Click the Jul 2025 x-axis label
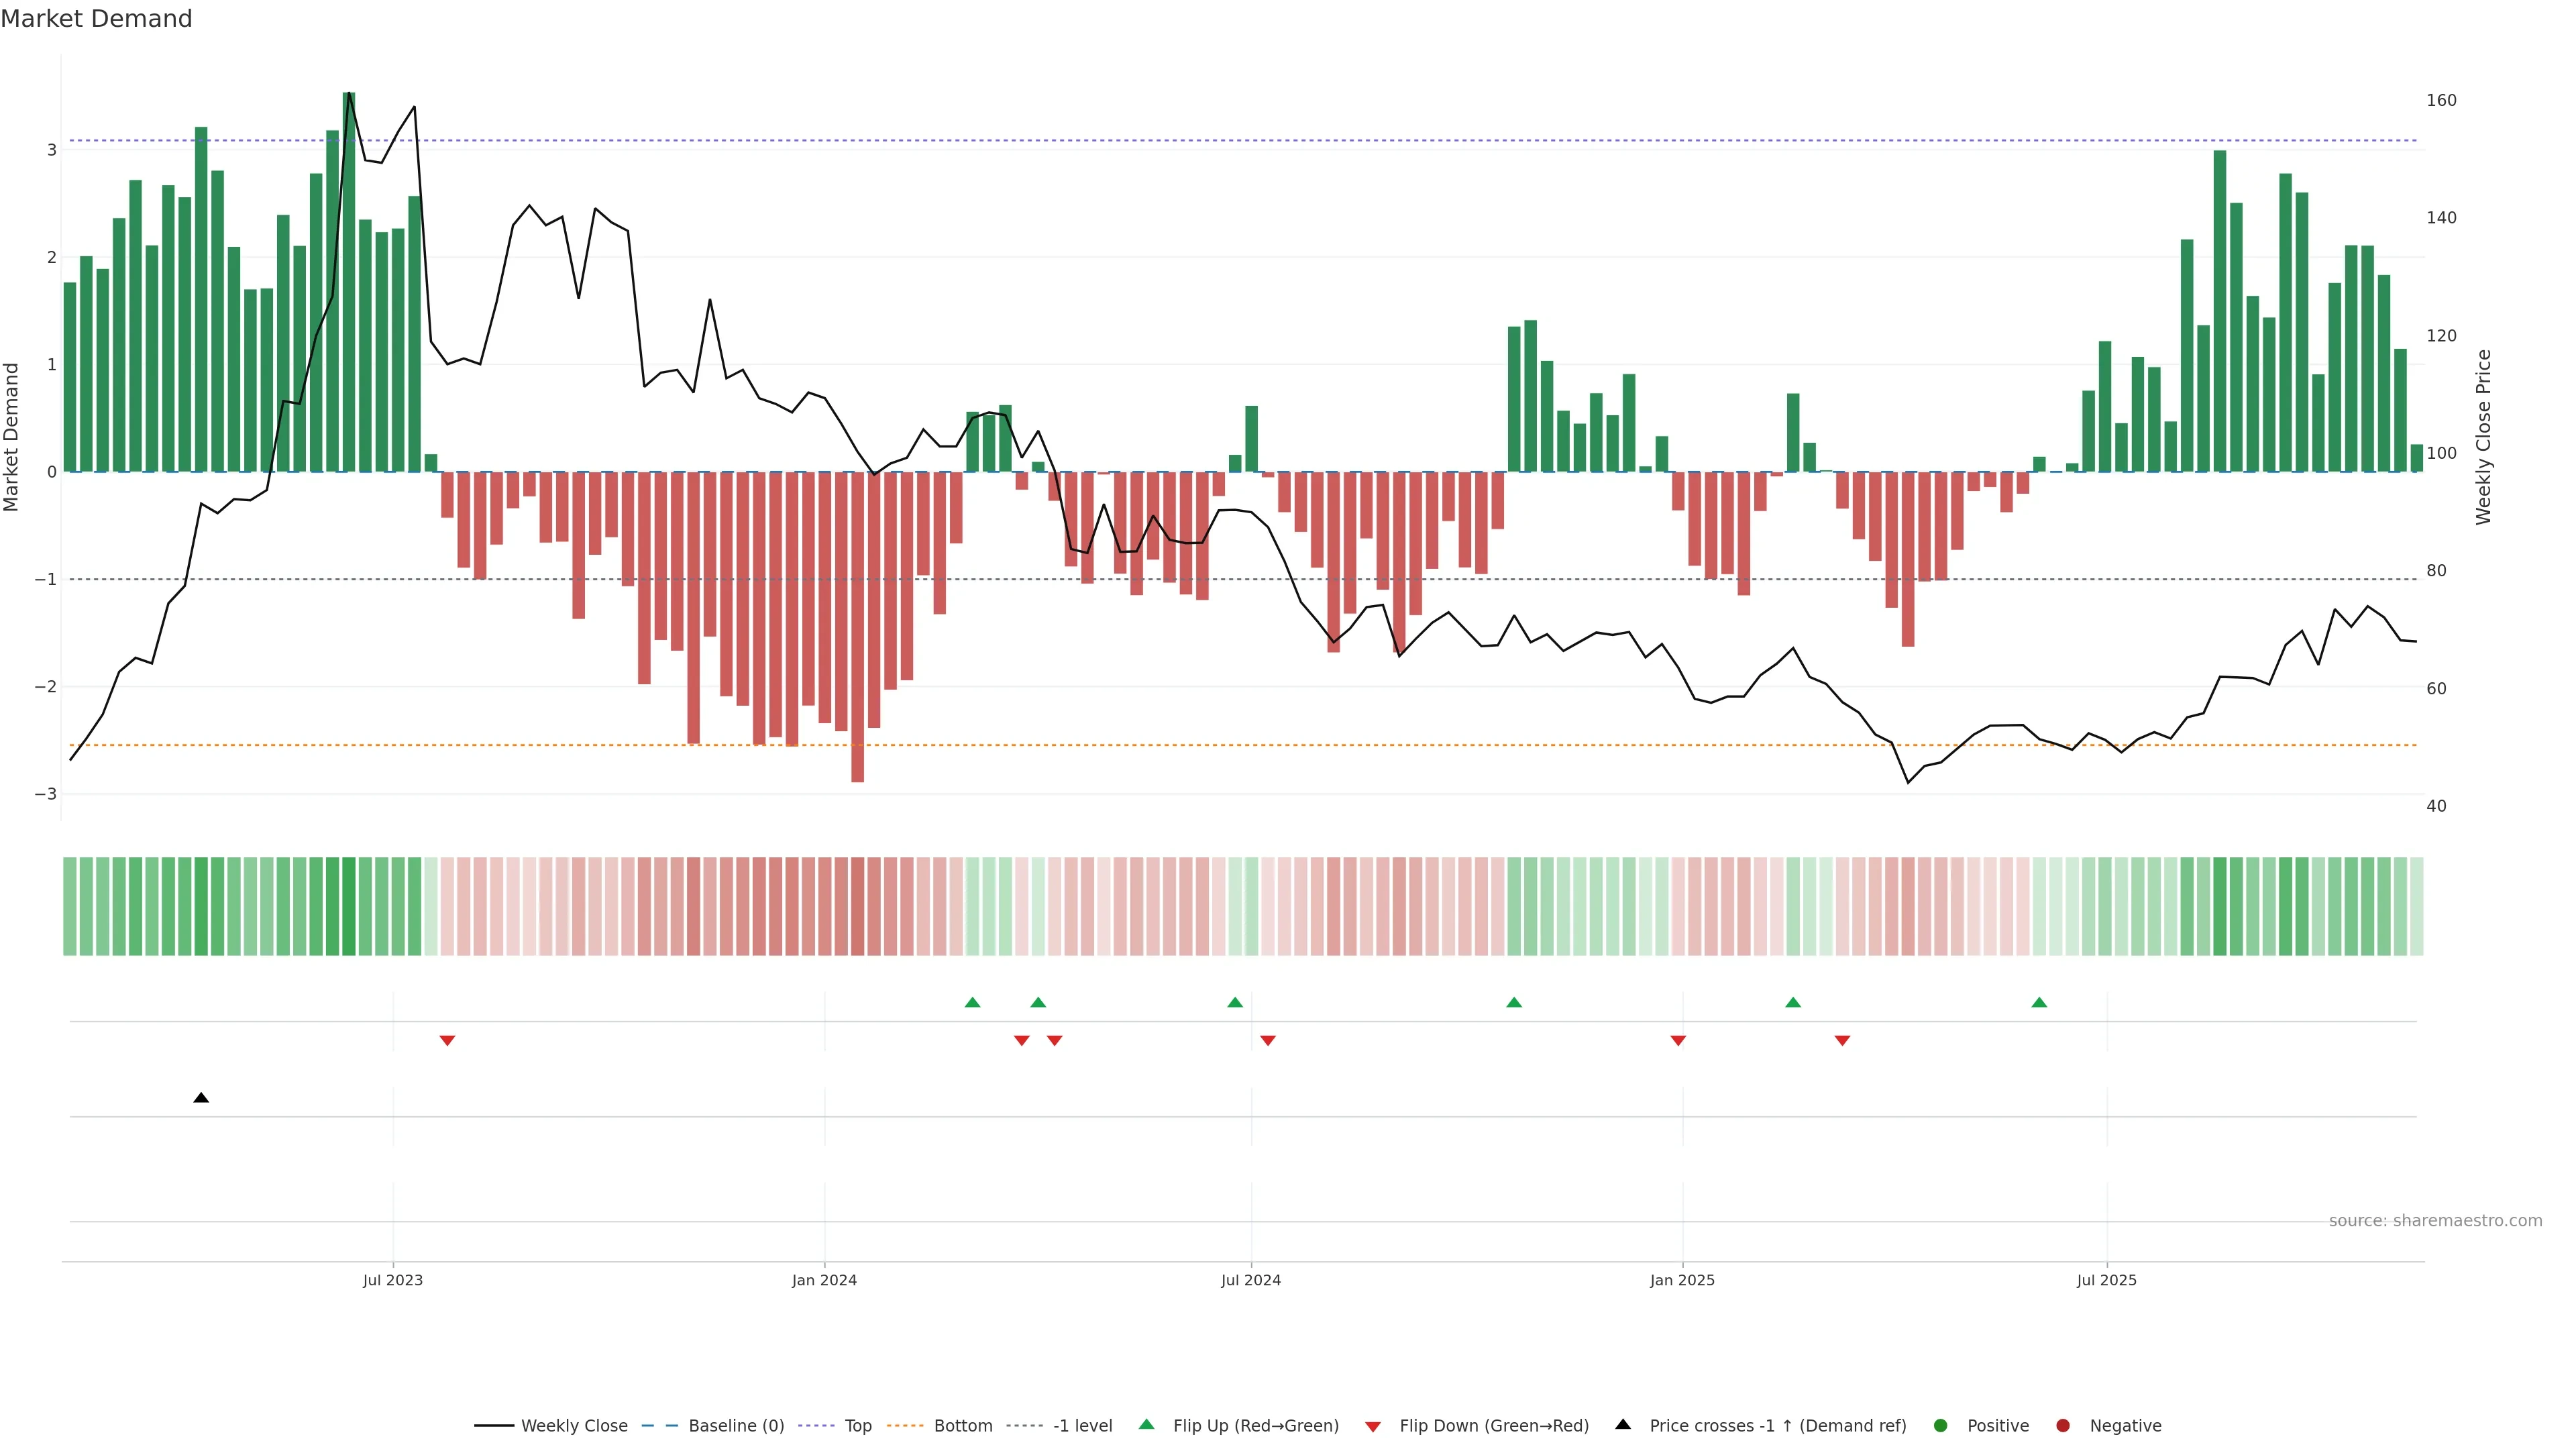 tap(2106, 1280)
